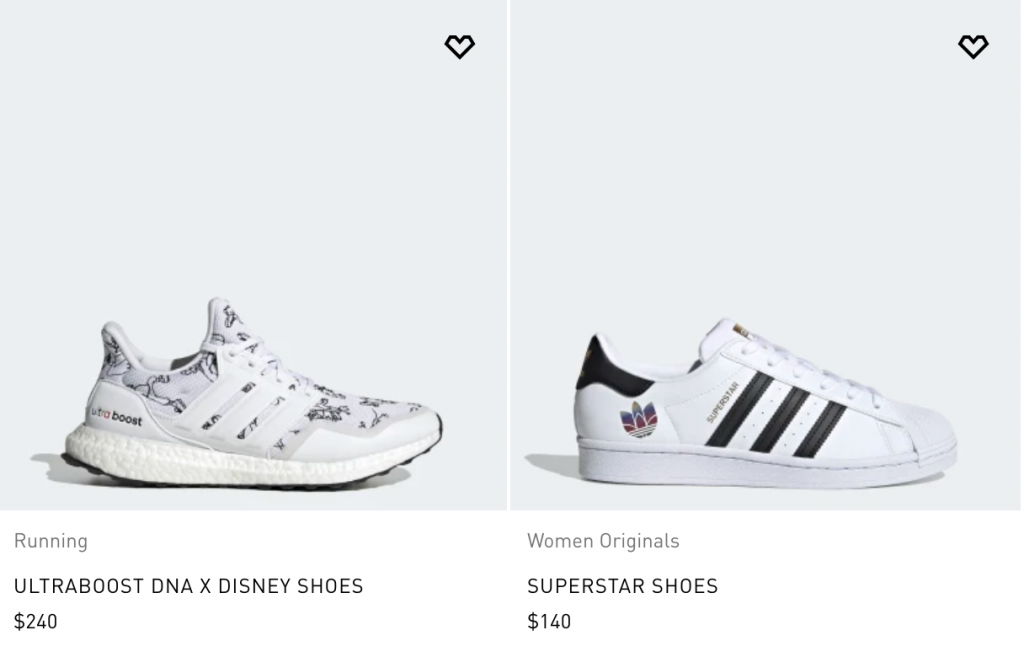This screenshot has width=1024, height=657.
Task: Open the Superstar shoe product image
Action: tap(766, 400)
